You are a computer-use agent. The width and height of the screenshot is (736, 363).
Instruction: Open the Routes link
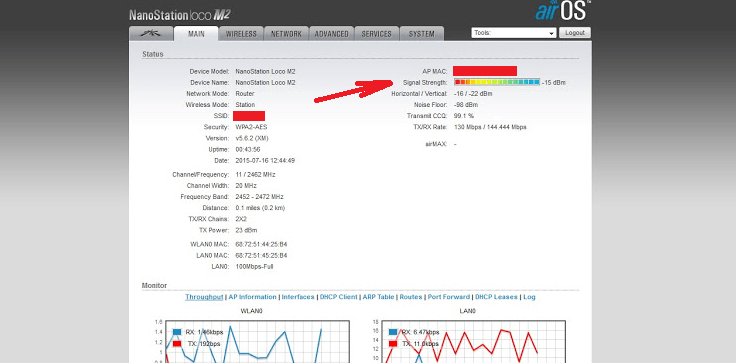[x=411, y=297]
